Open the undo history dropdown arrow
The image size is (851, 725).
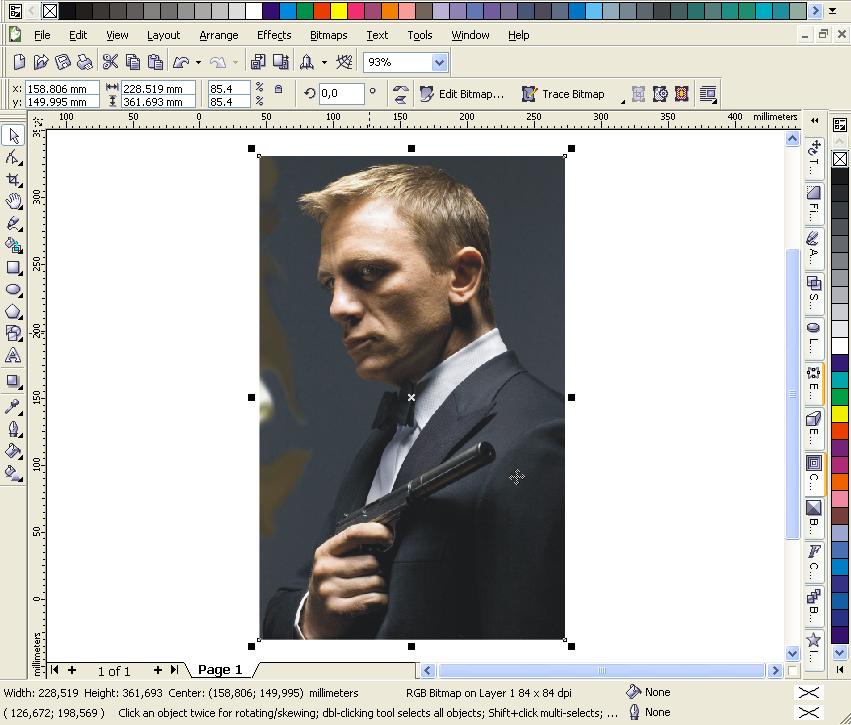tap(198, 62)
